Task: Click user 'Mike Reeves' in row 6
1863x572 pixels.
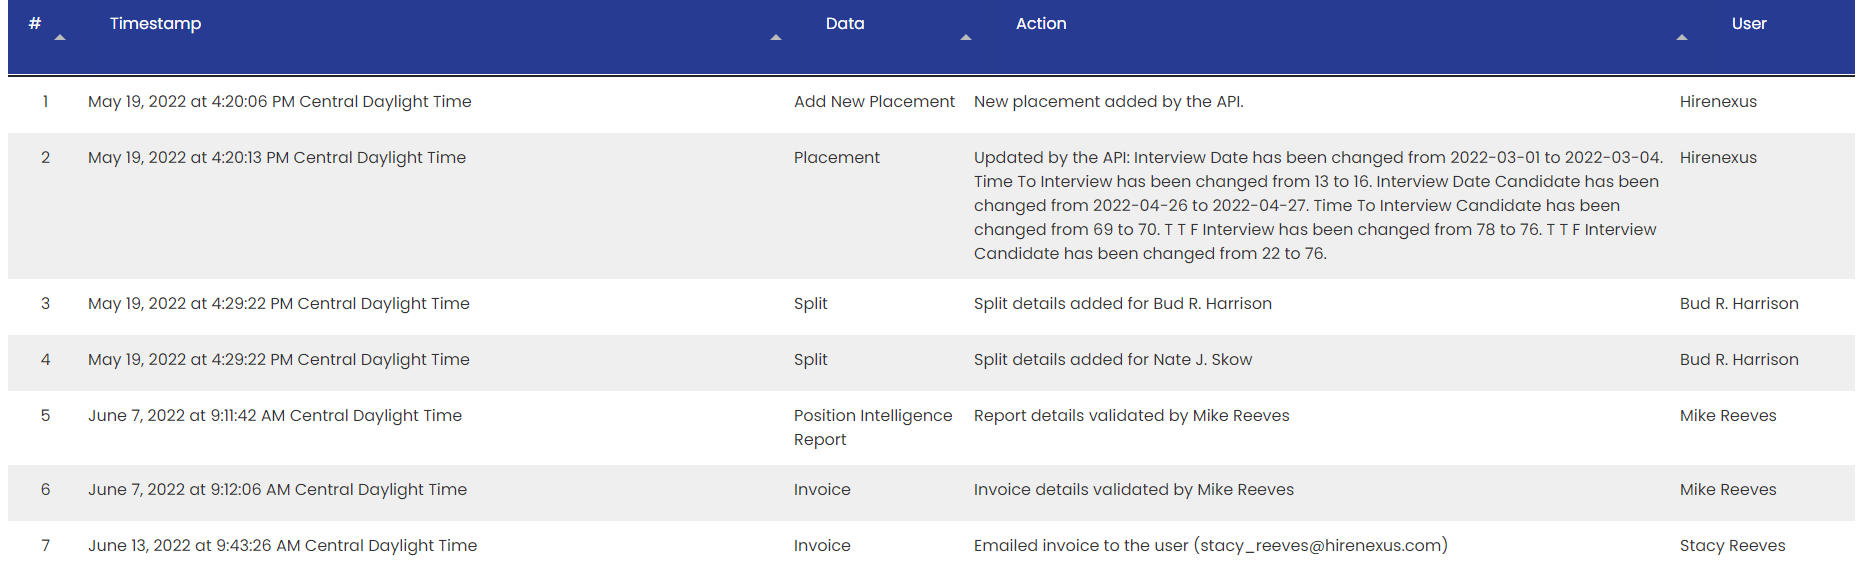Action: point(1728,489)
